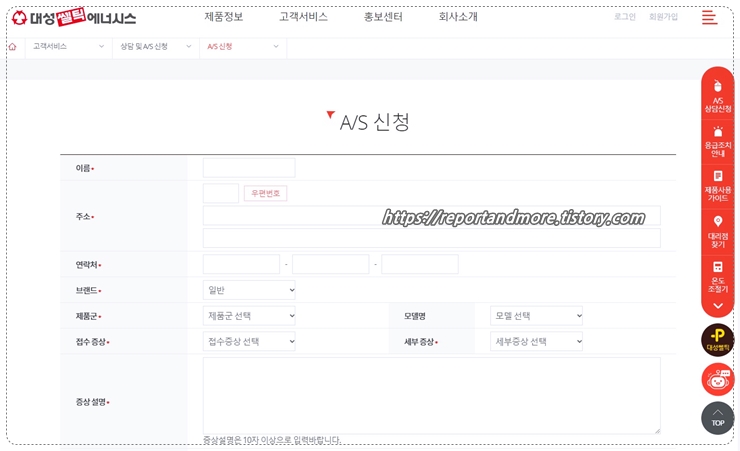The height and width of the screenshot is (451, 740).
Task: Click the 대성쏠틱 round black icon
Action: 718,340
